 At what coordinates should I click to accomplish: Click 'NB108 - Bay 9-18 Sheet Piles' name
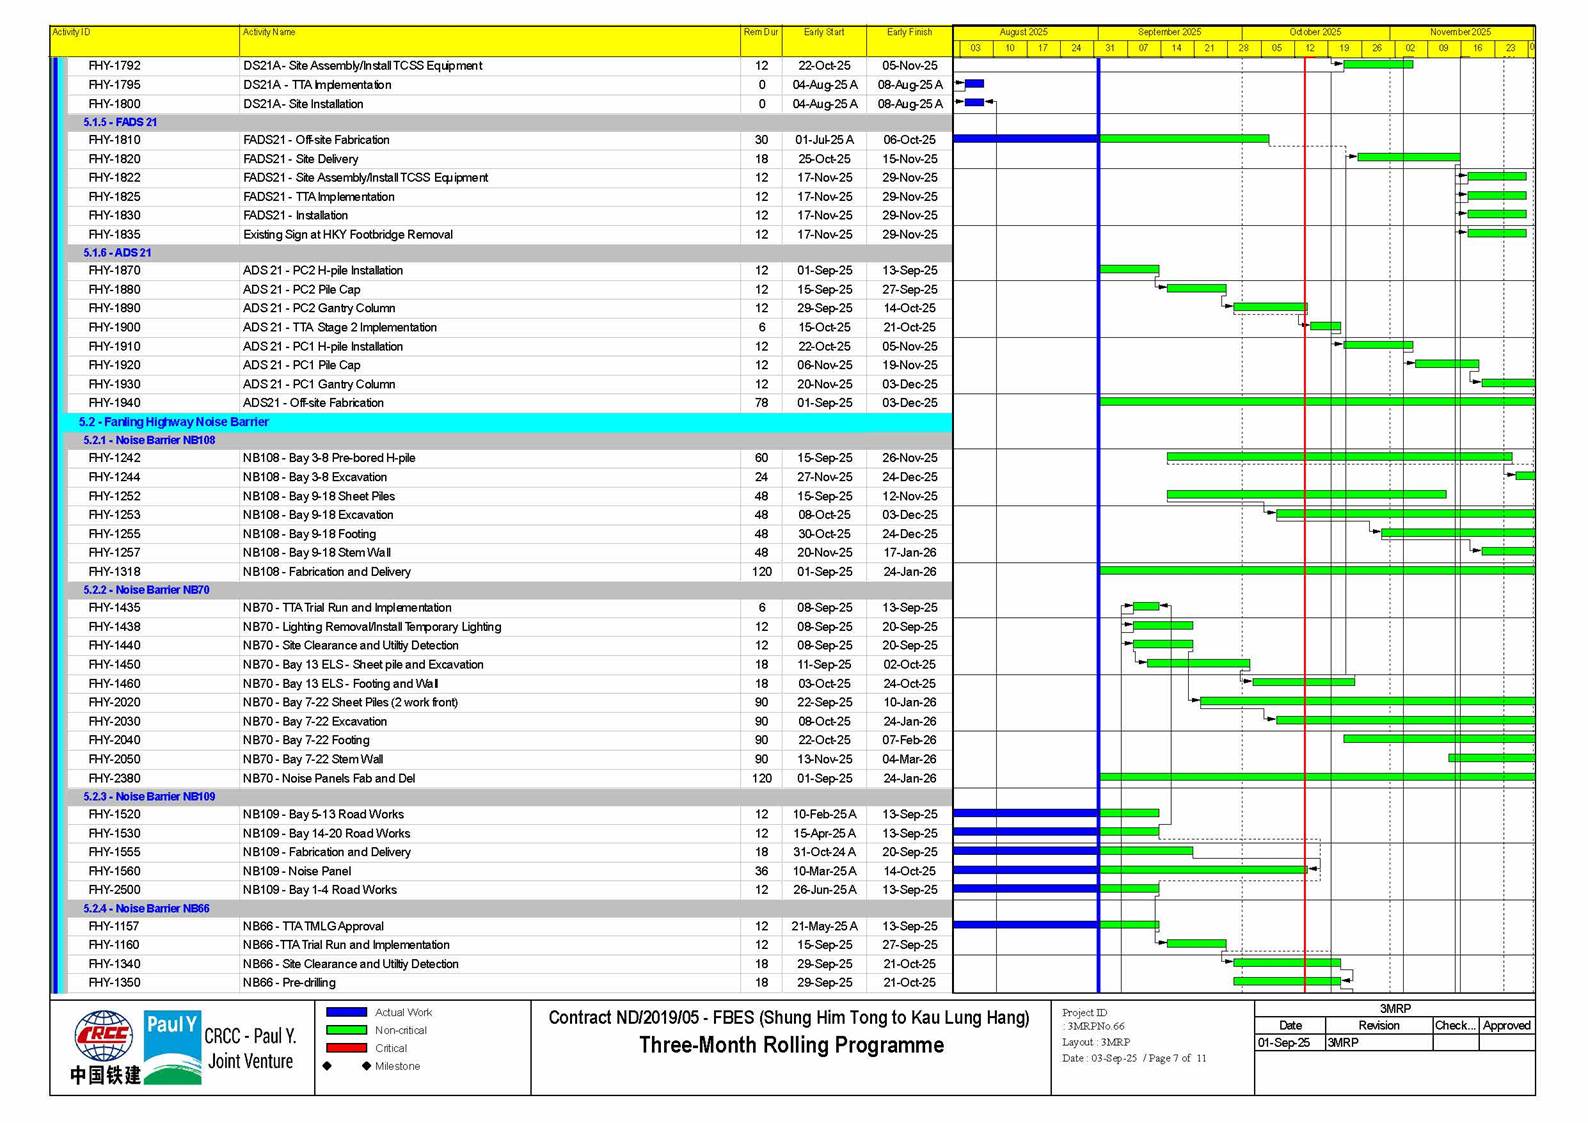[319, 496]
